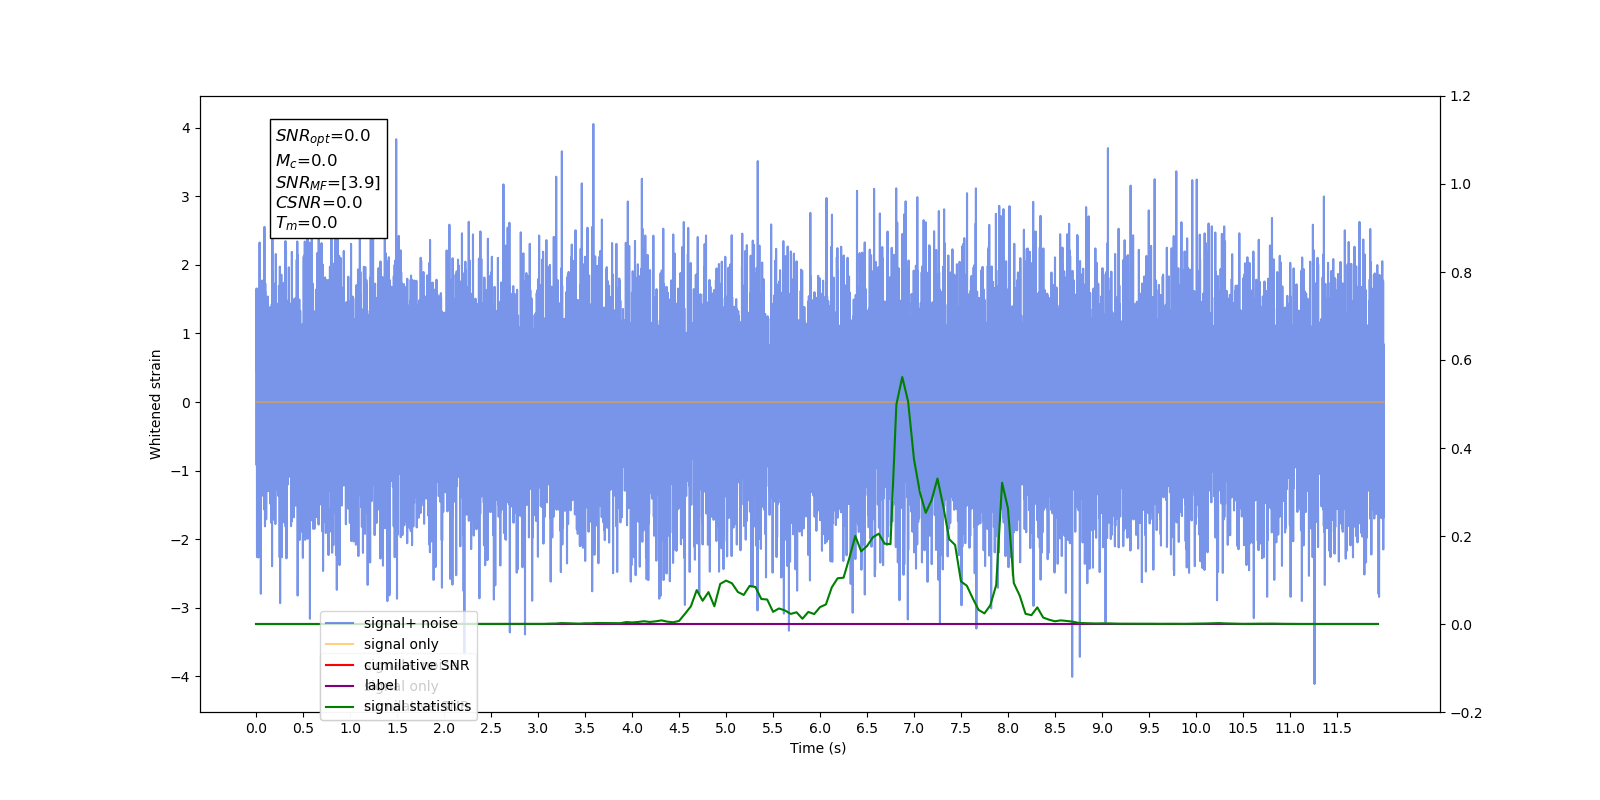Screen dimensions: 1600x800
Task: Click the SNR_opt=0.0 text in info box
Action: 323,136
